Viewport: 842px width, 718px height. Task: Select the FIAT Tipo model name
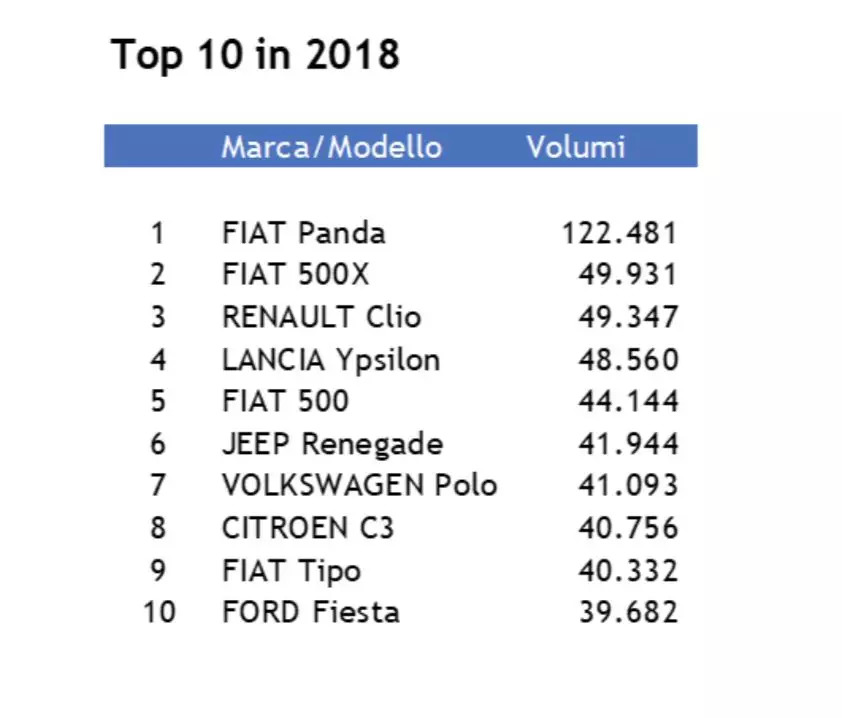pyautogui.click(x=291, y=570)
